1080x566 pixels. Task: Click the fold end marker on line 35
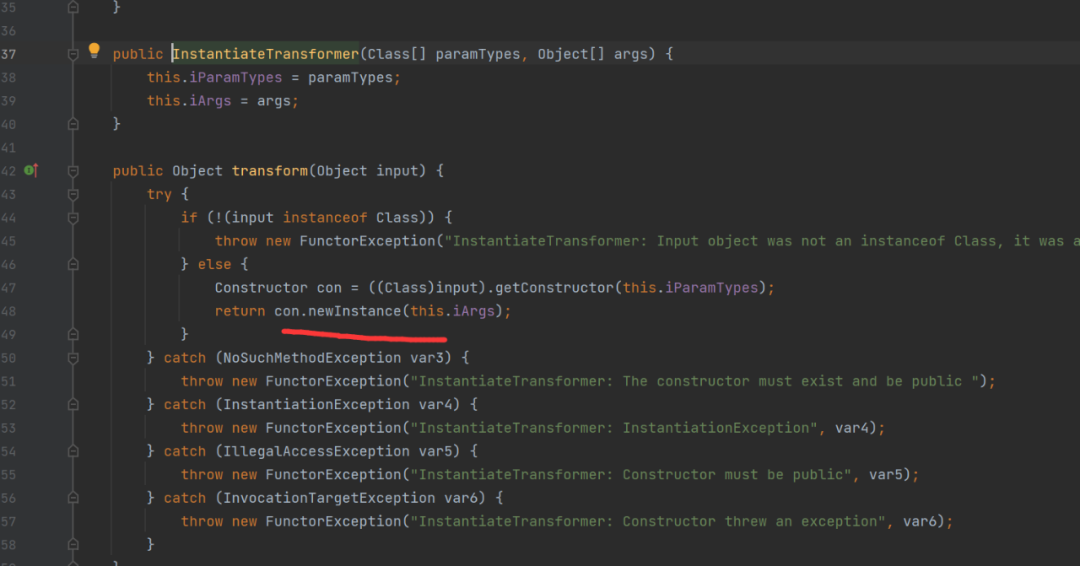pyautogui.click(x=73, y=8)
